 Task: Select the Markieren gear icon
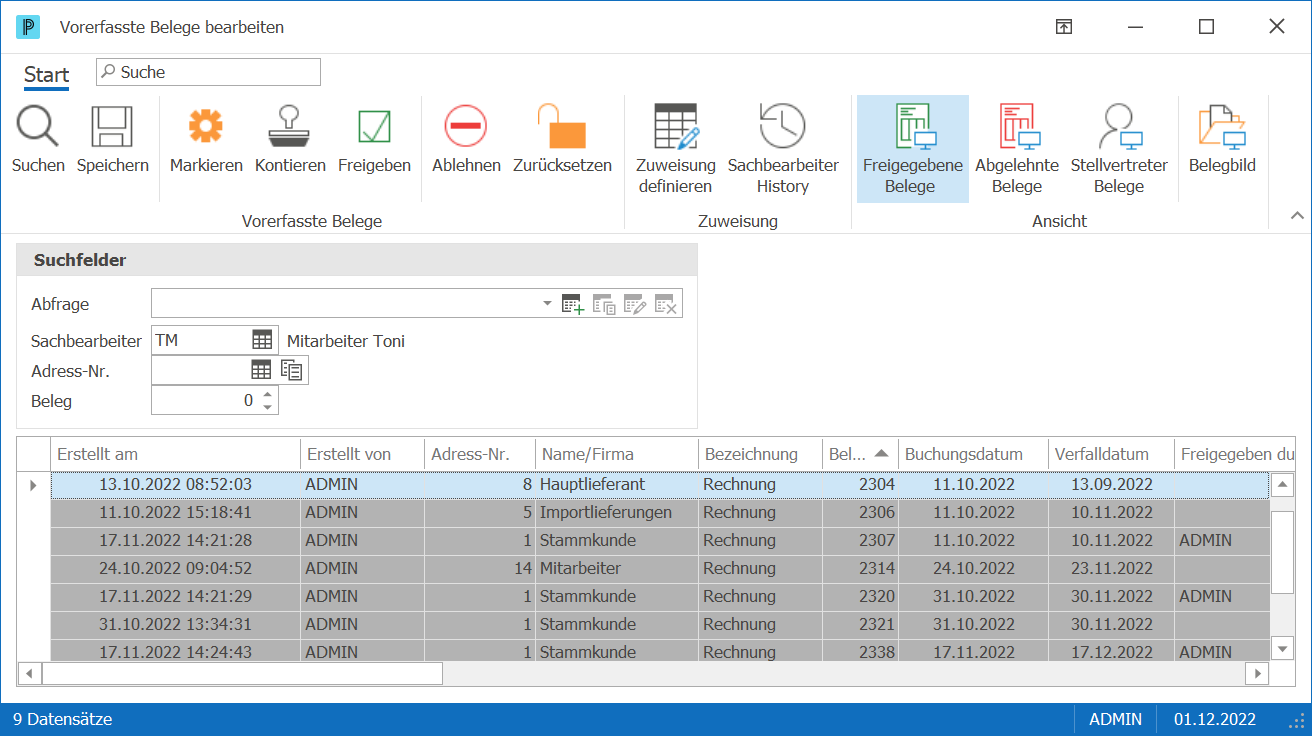(x=206, y=127)
